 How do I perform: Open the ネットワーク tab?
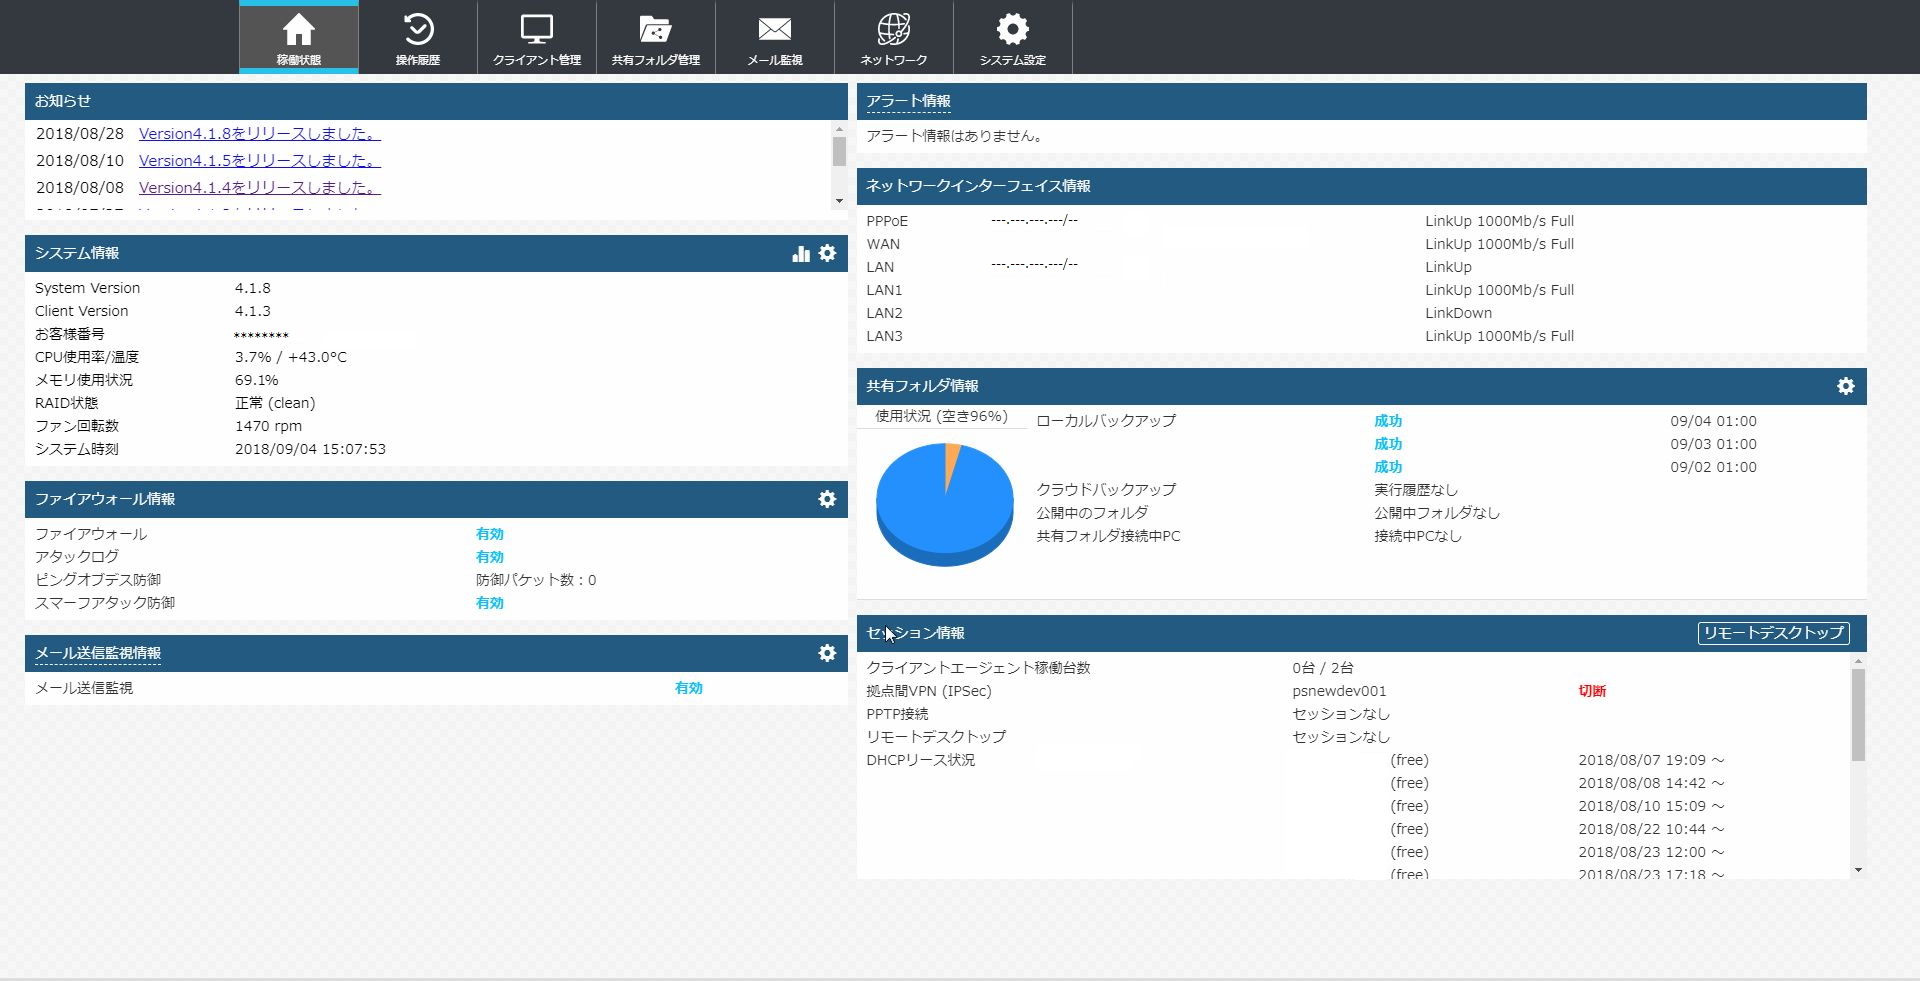tap(893, 38)
